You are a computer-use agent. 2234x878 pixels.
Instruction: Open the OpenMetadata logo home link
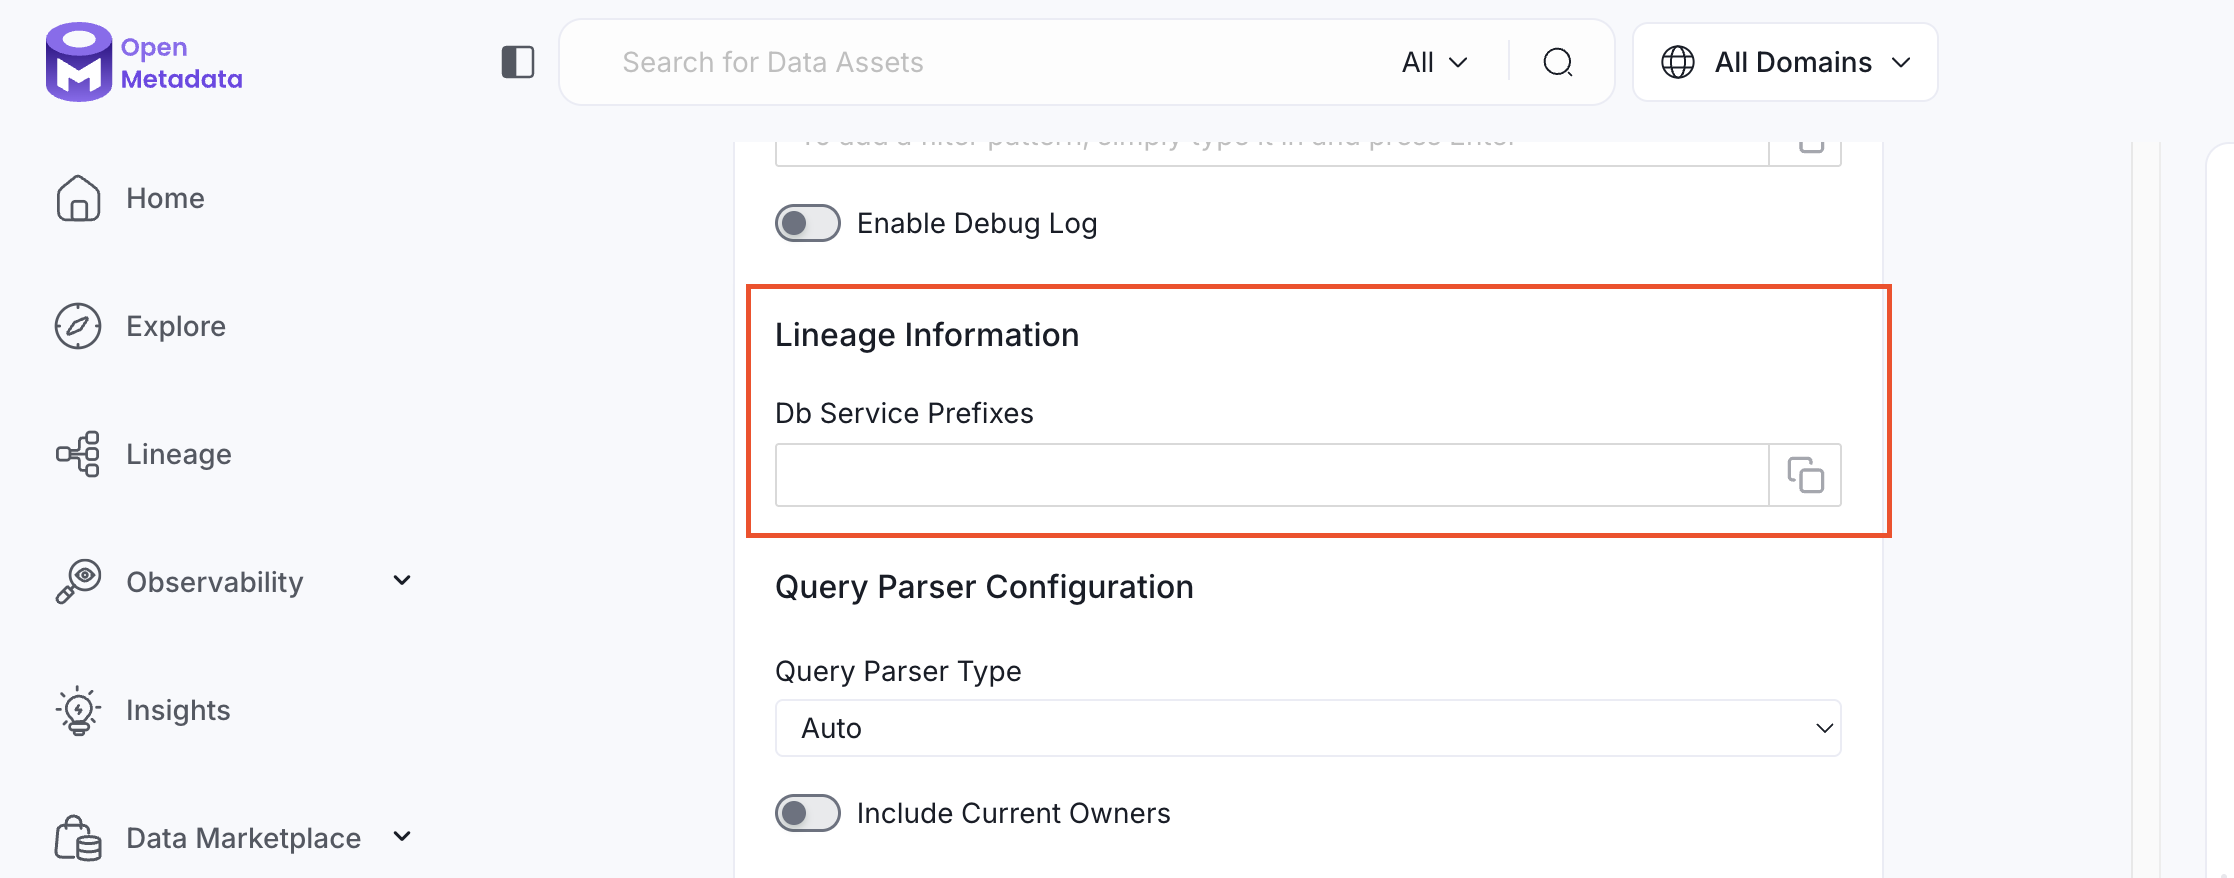(x=144, y=62)
